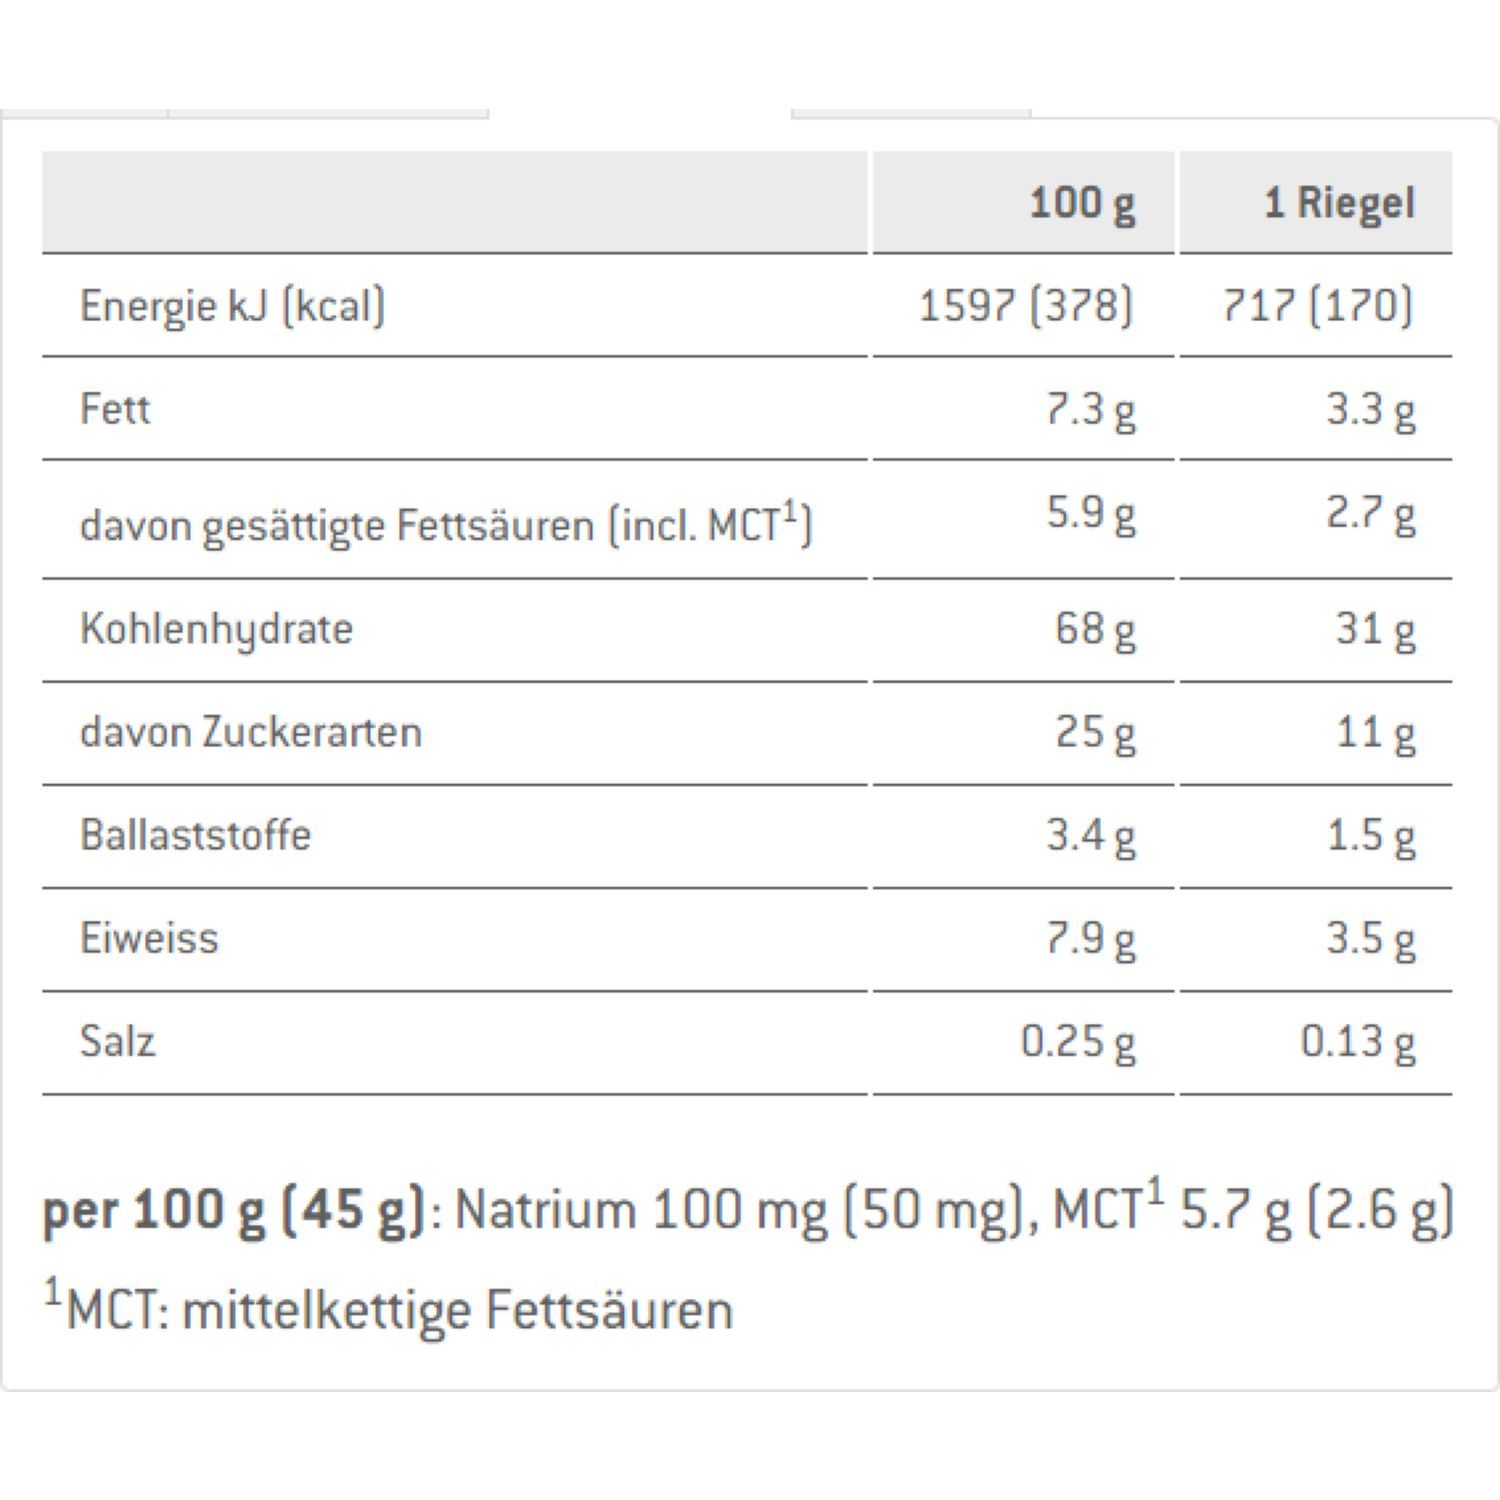Select the 3.4 g fibre value
This screenshot has height=1500, width=1500.
tap(1090, 835)
